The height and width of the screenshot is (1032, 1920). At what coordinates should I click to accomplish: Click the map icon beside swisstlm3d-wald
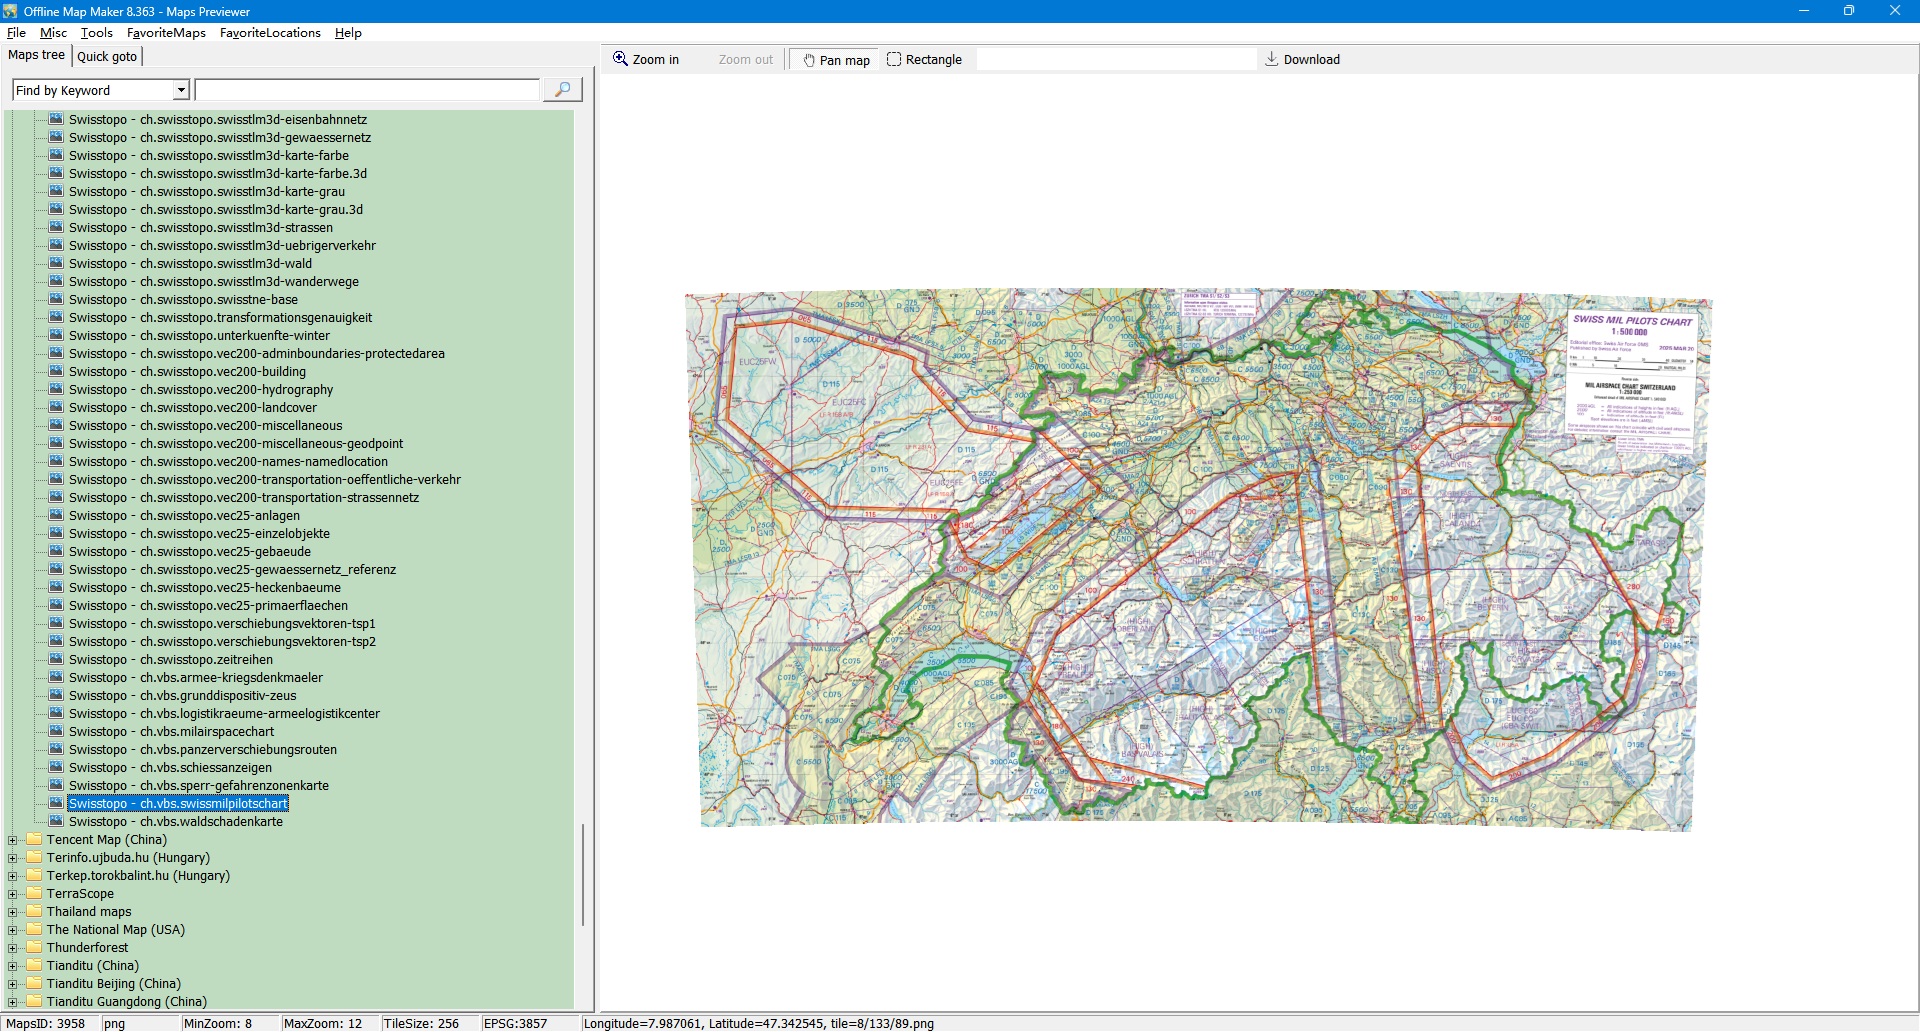click(56, 263)
